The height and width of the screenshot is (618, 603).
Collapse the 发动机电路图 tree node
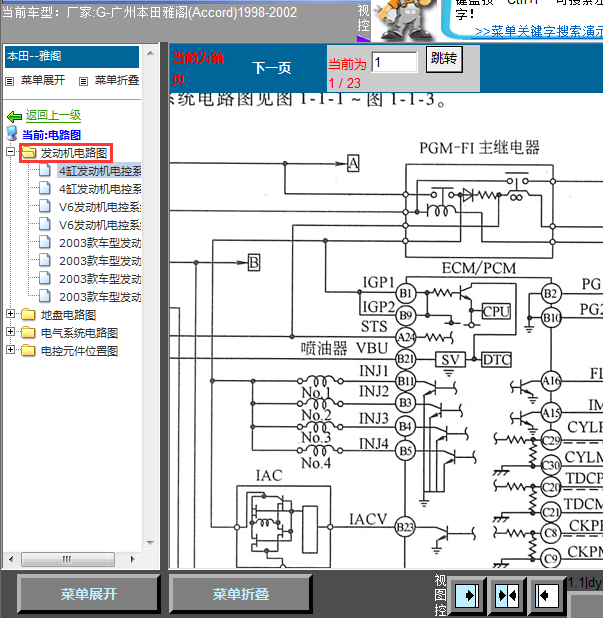pyautogui.click(x=11, y=152)
